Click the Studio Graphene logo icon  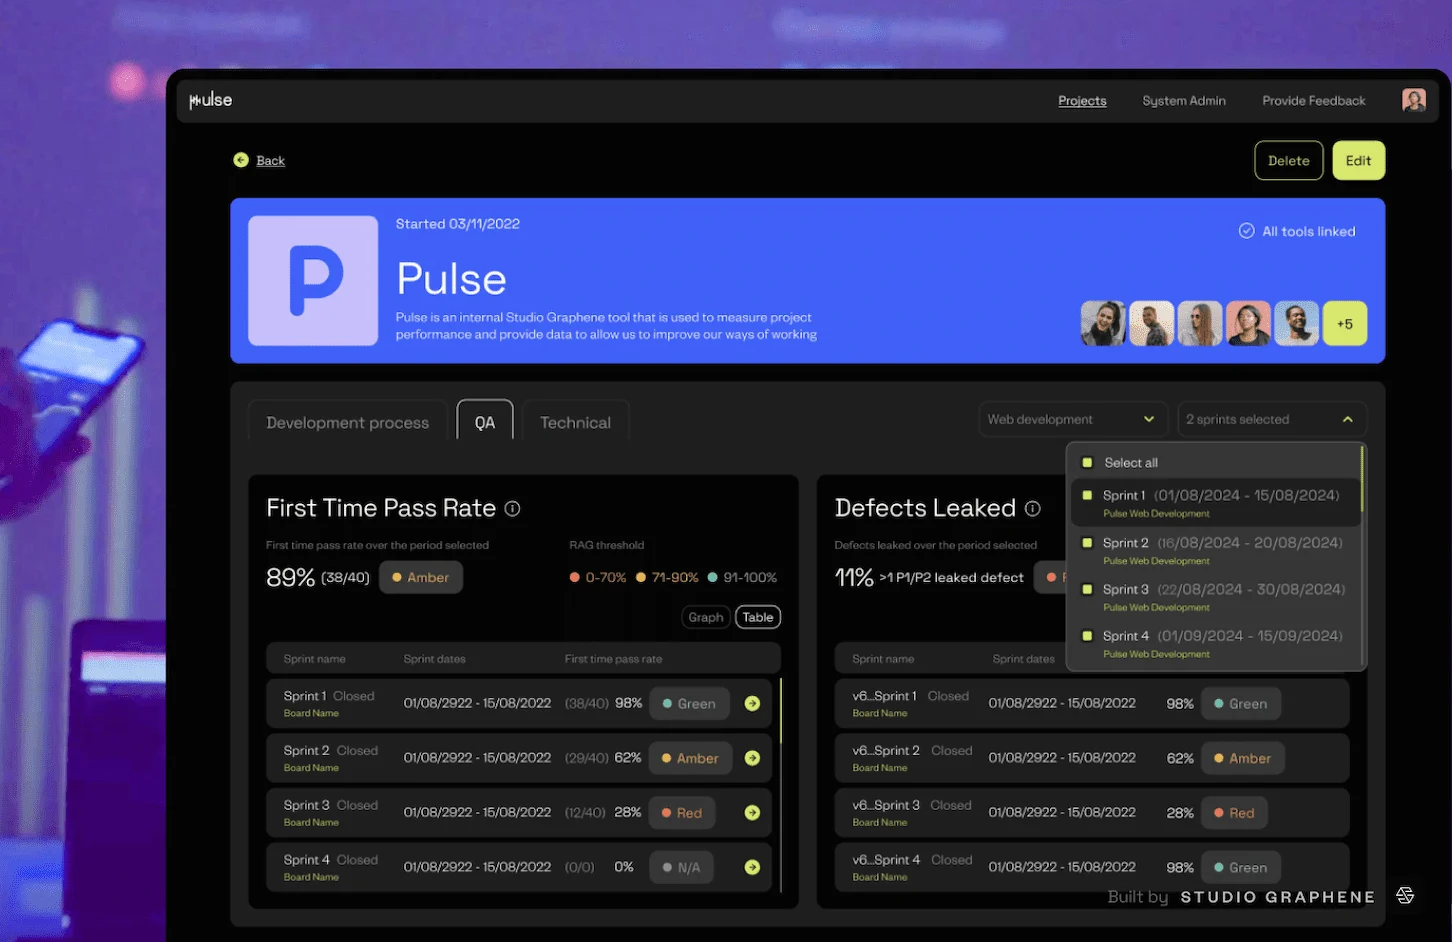pyautogui.click(x=1405, y=896)
